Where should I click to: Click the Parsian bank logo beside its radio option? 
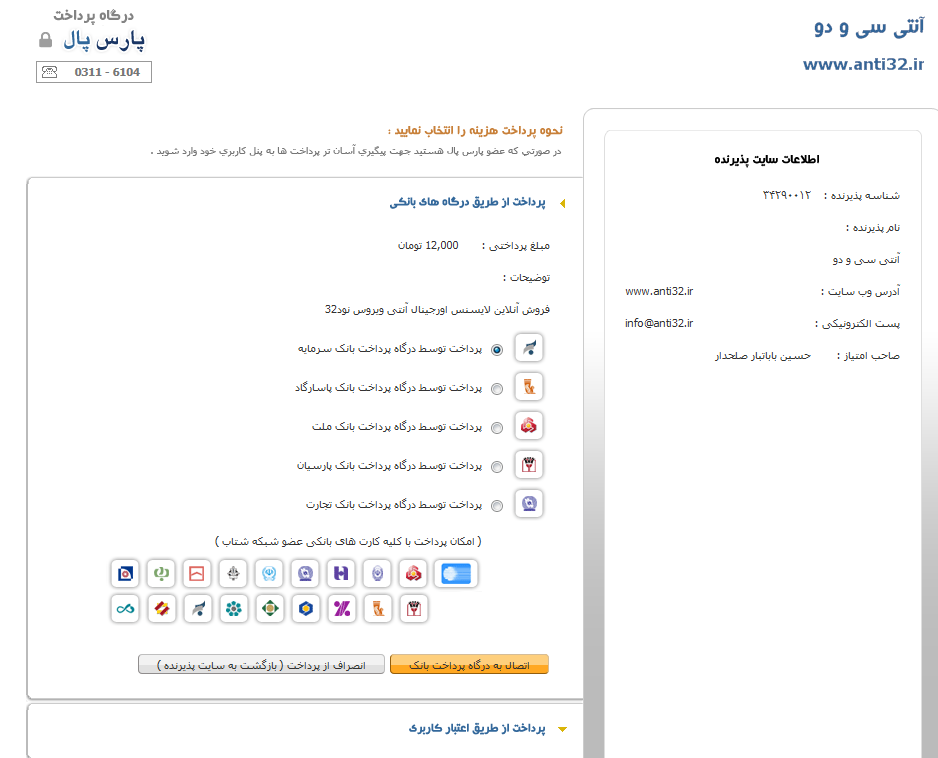529,464
